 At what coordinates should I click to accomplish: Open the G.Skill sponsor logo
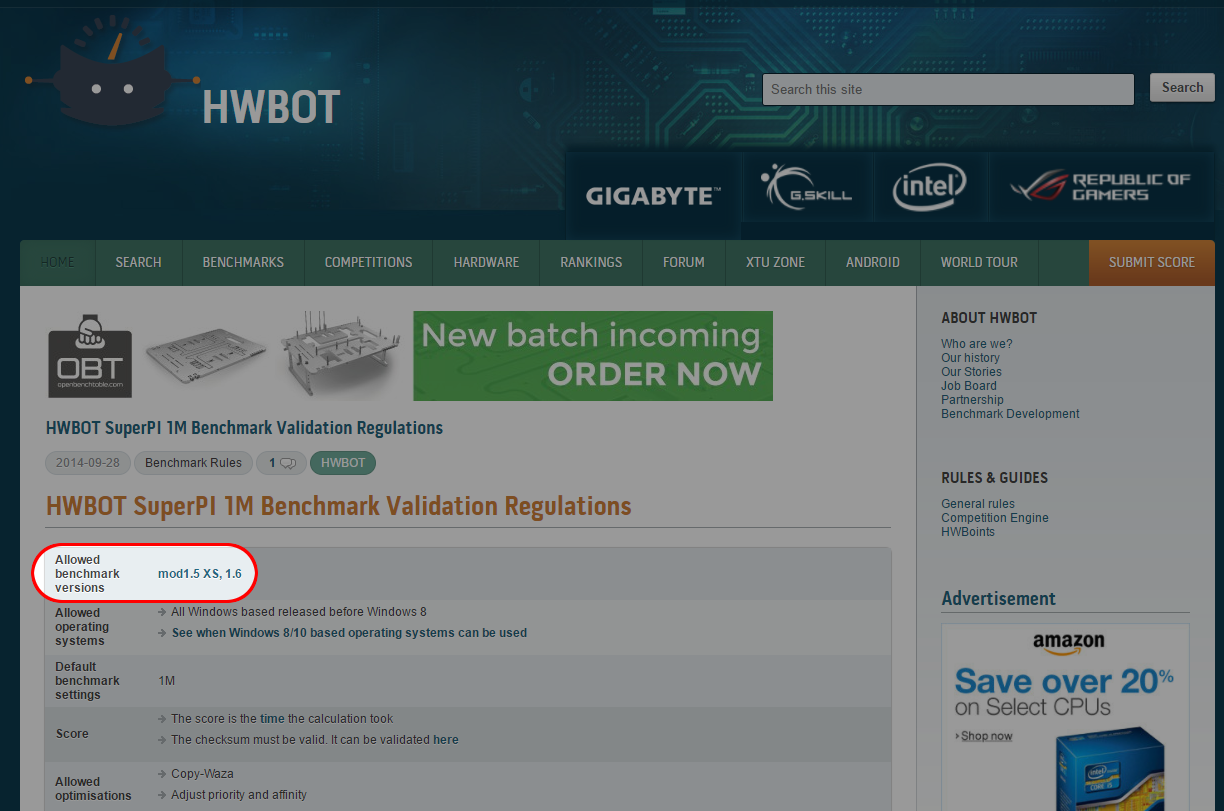807,188
